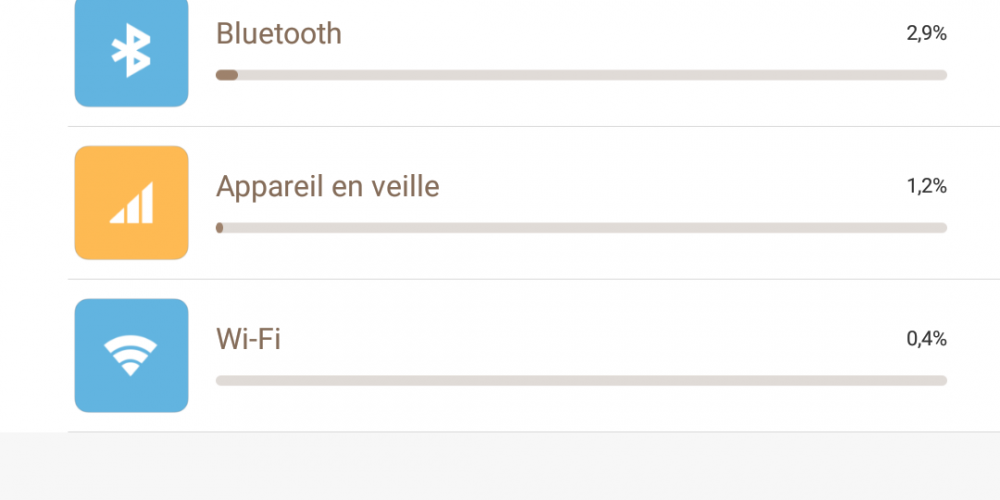Click the Wi-Fi usage progress bar
This screenshot has width=1000, height=500.
pos(581,381)
